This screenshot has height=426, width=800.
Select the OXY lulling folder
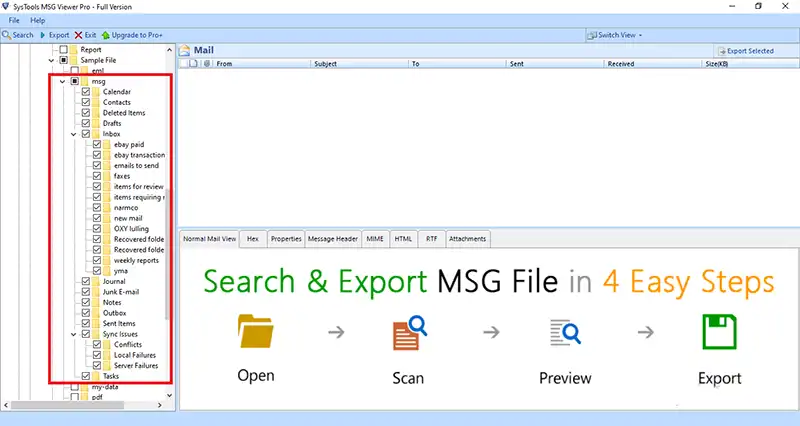click(131, 229)
